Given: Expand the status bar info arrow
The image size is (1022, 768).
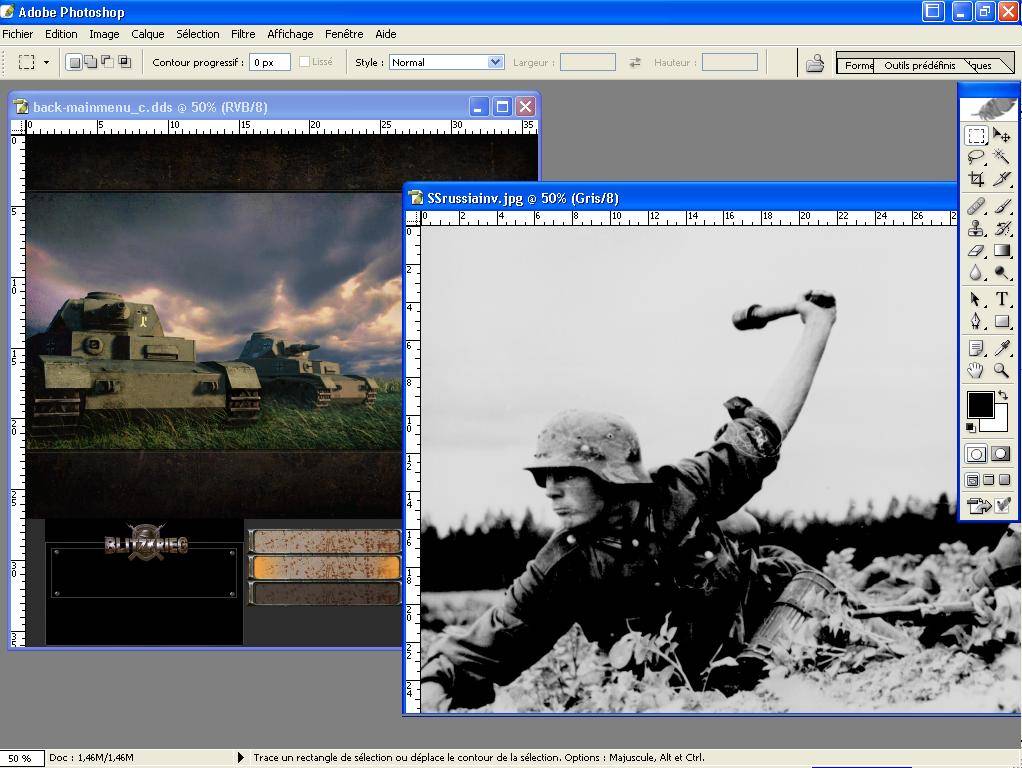Looking at the screenshot, I should tap(240, 758).
